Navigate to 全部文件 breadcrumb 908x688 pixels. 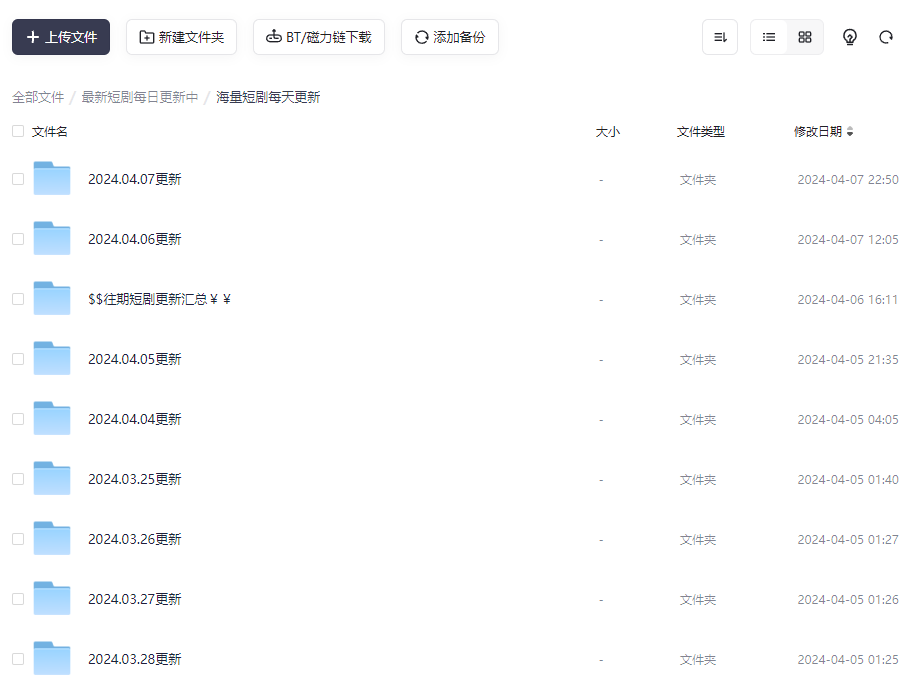pos(38,98)
